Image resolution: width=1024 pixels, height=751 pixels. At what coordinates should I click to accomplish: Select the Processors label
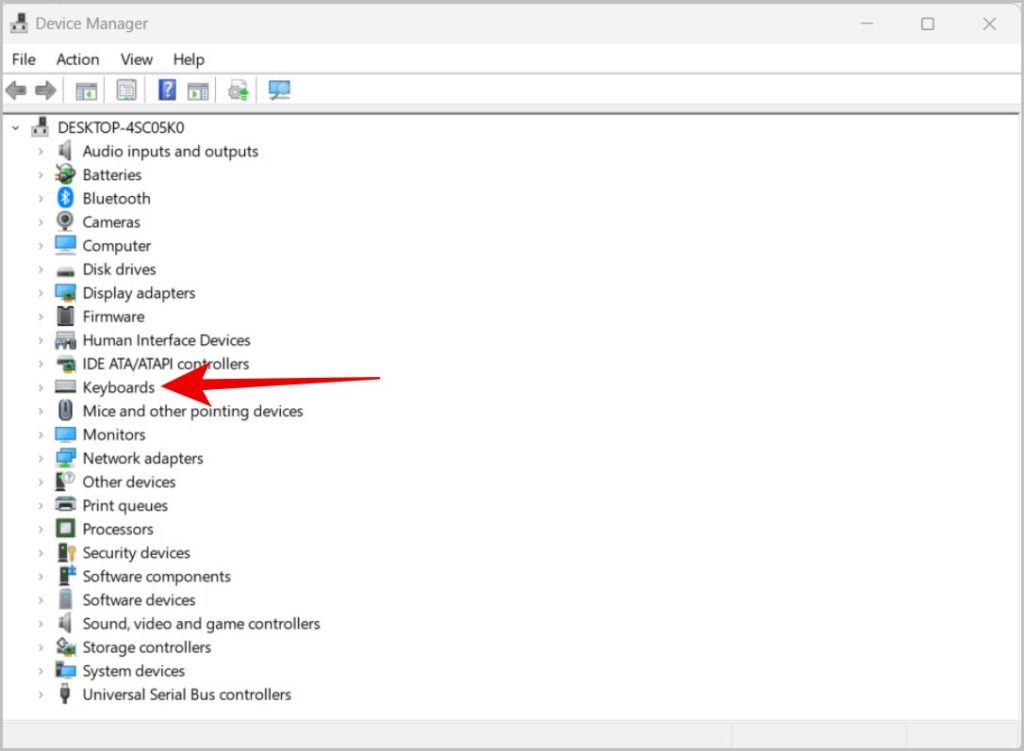[x=118, y=529]
